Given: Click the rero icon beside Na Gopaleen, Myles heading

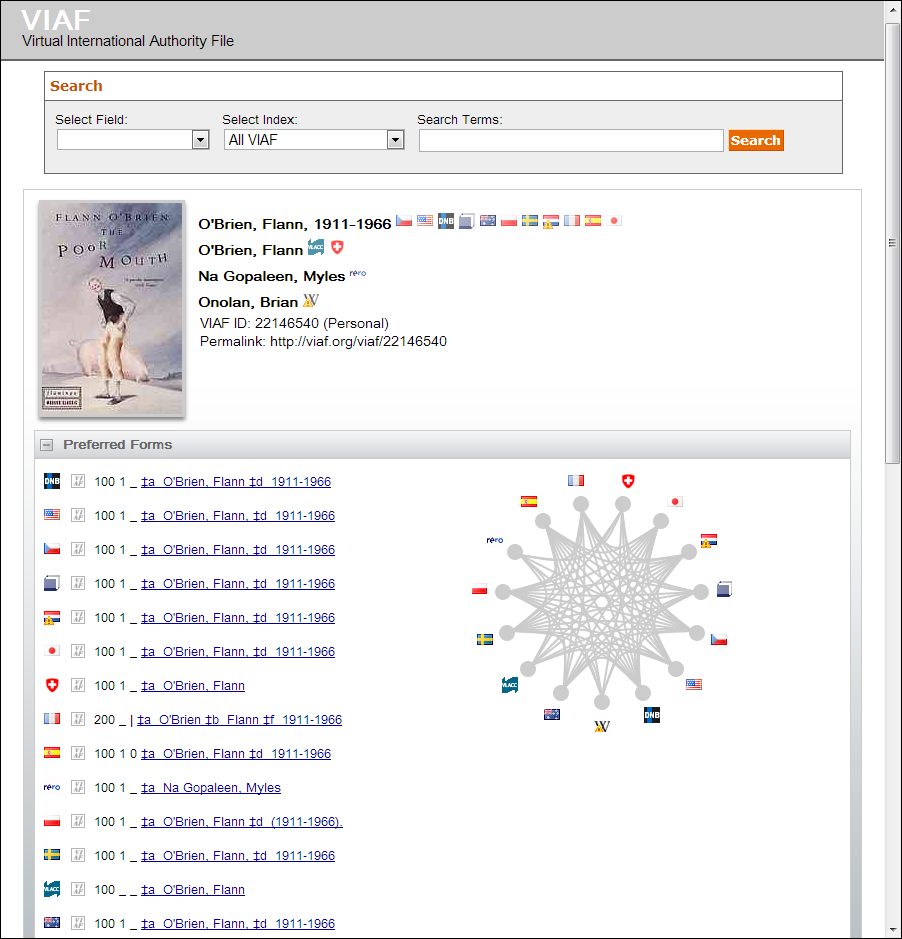Looking at the screenshot, I should 357,274.
